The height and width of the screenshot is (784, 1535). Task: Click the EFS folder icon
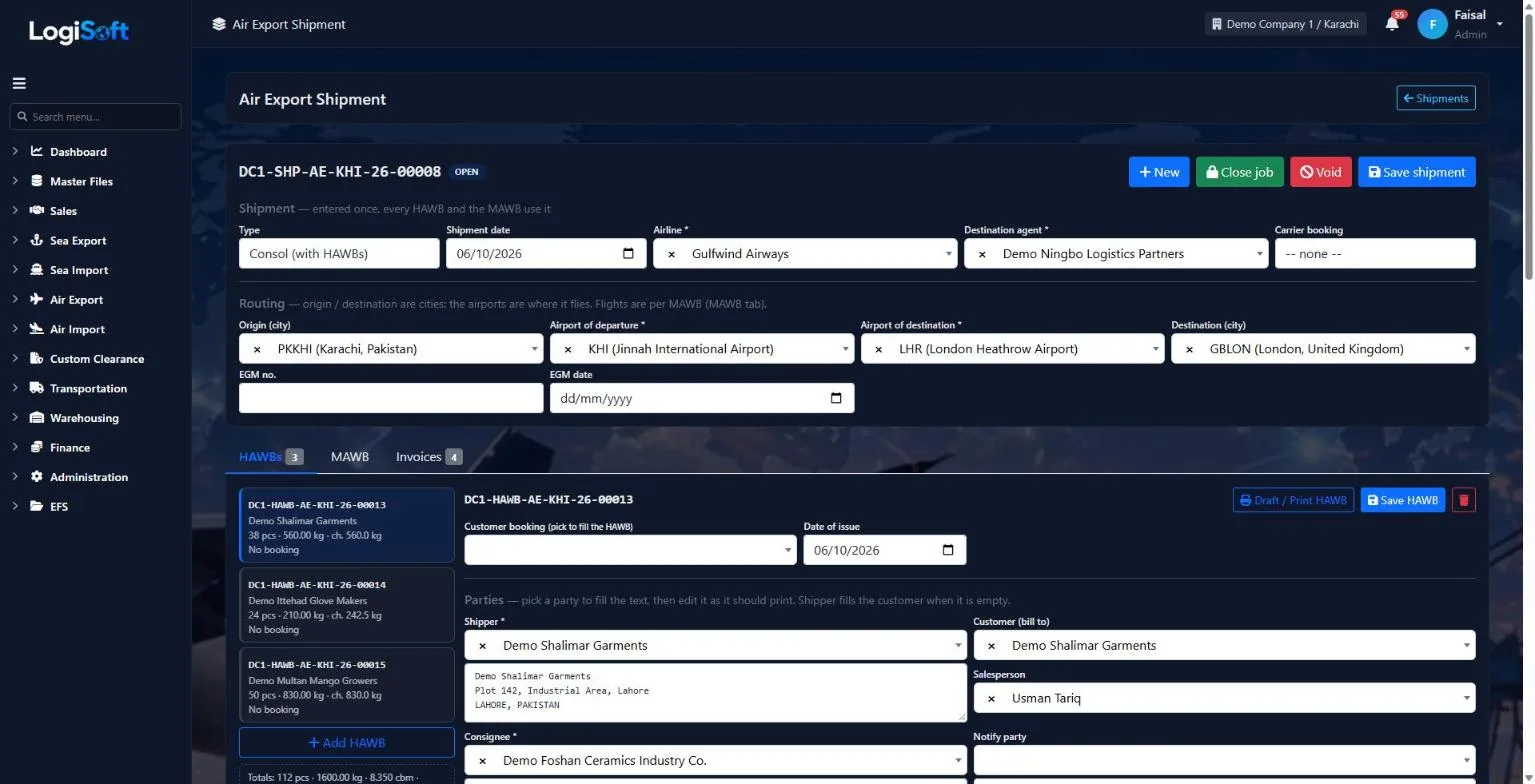[x=37, y=506]
